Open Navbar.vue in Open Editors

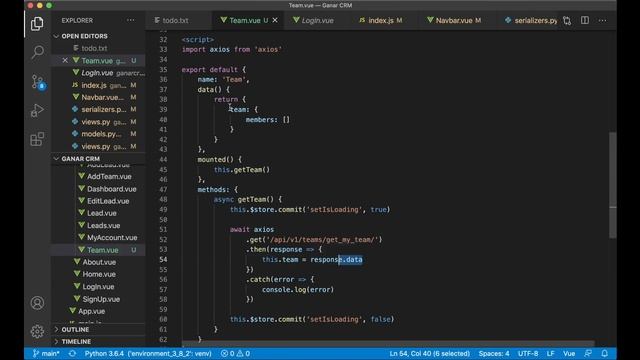(102, 97)
